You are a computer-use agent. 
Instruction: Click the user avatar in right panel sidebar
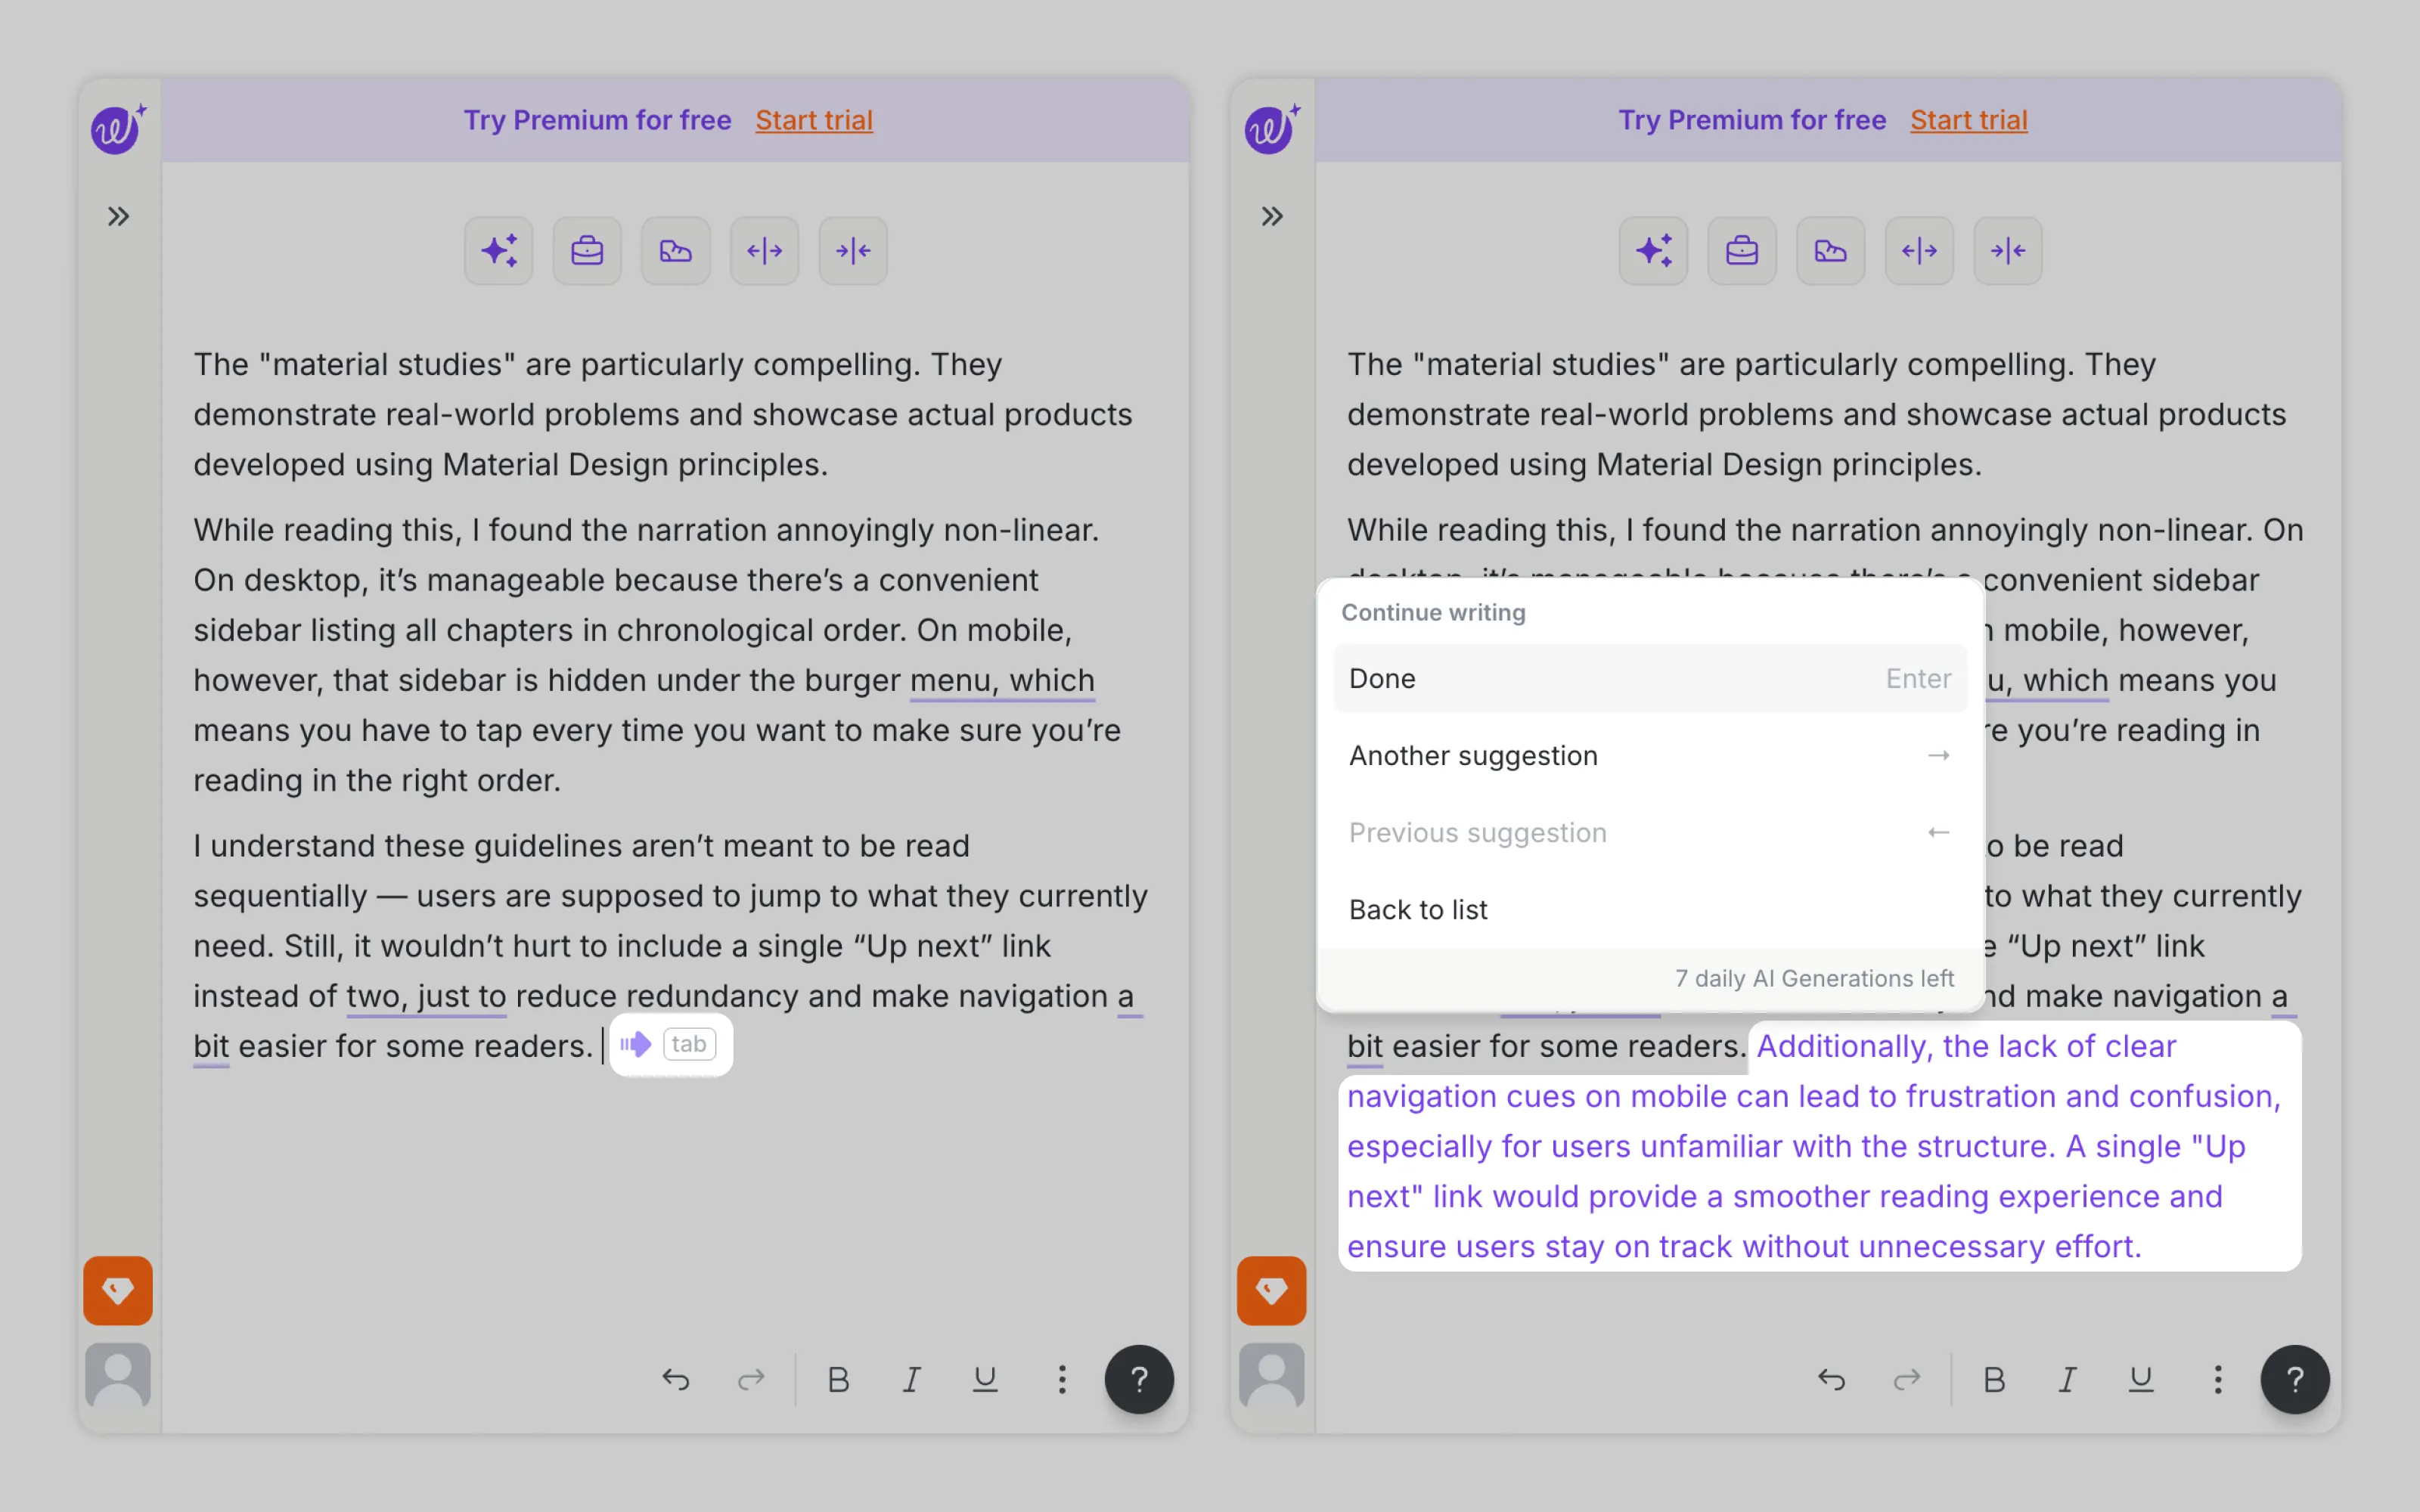1271,1376
